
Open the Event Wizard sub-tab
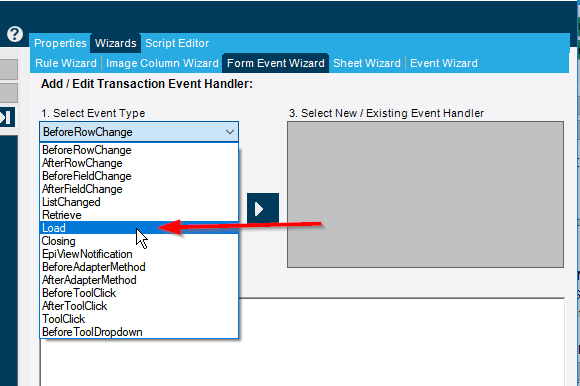click(444, 63)
